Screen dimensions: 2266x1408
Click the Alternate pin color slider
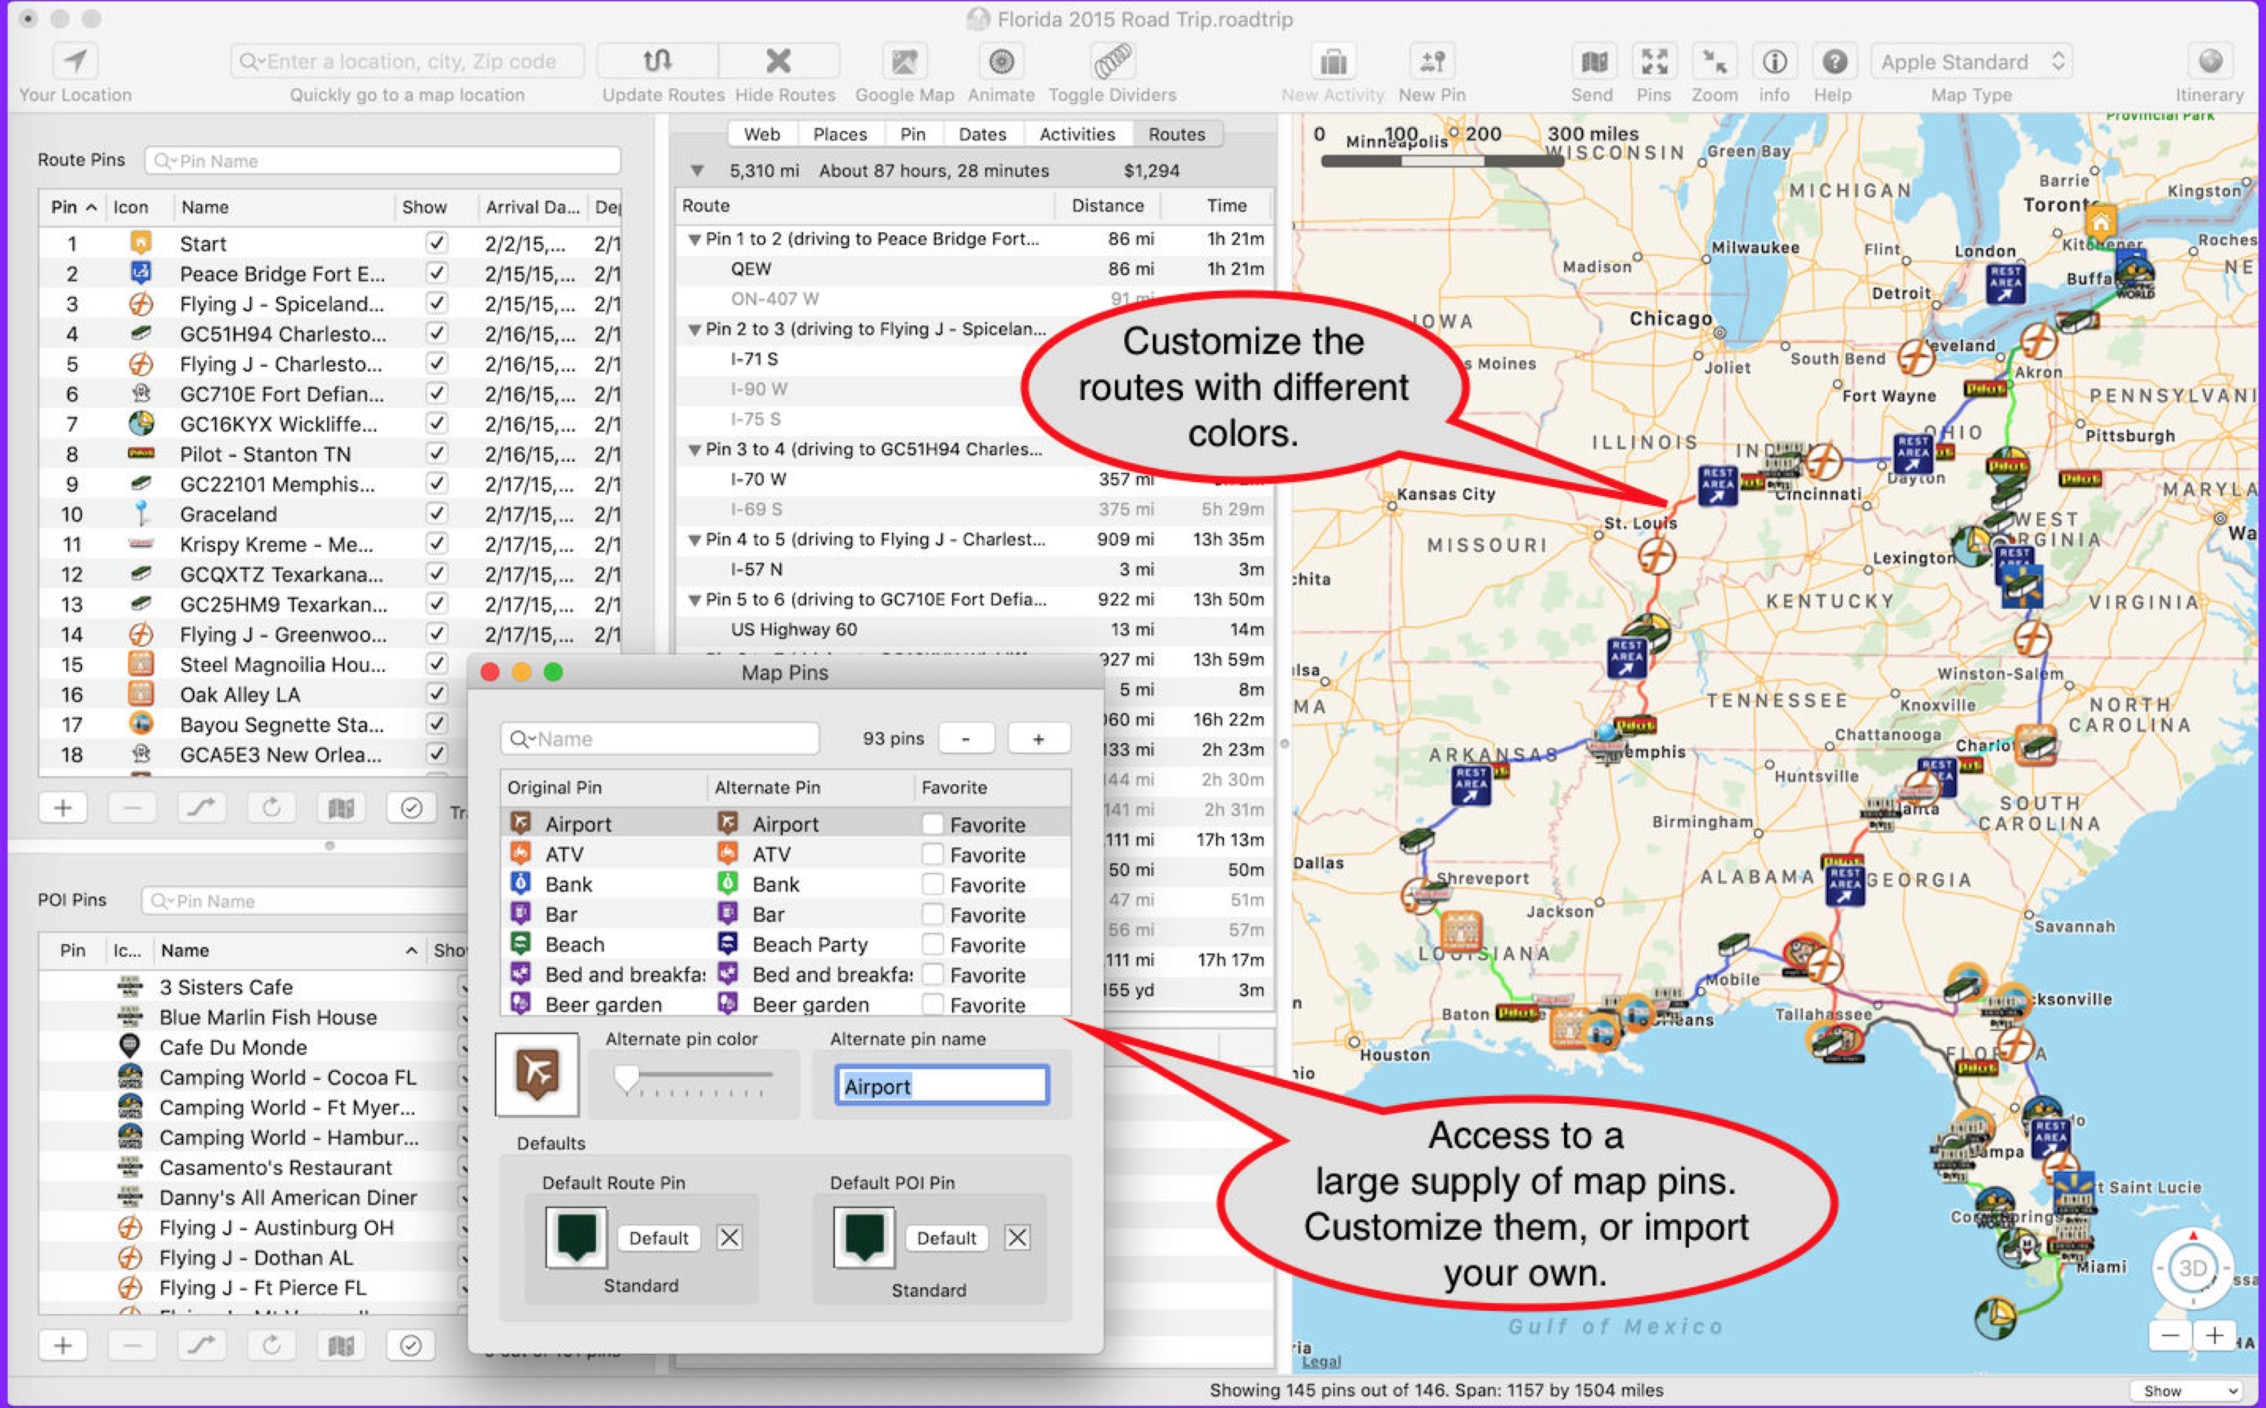point(694,1078)
